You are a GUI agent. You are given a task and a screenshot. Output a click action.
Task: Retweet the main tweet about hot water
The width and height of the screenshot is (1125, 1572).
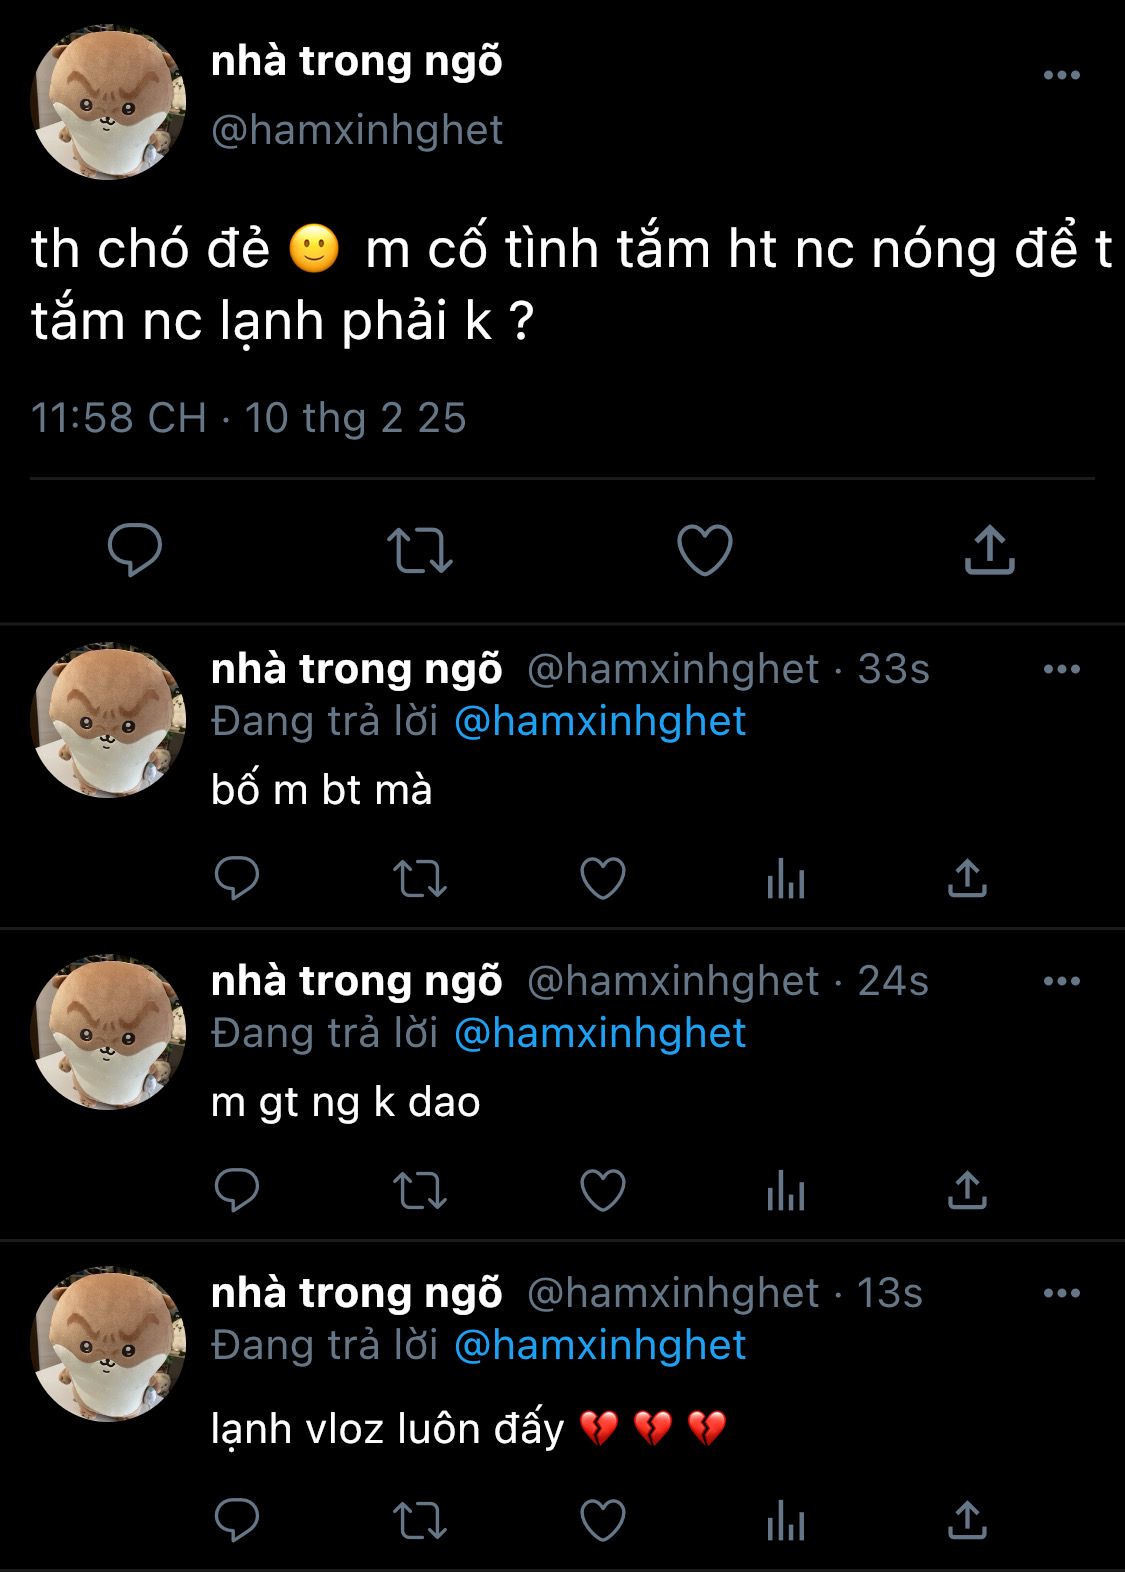420,550
